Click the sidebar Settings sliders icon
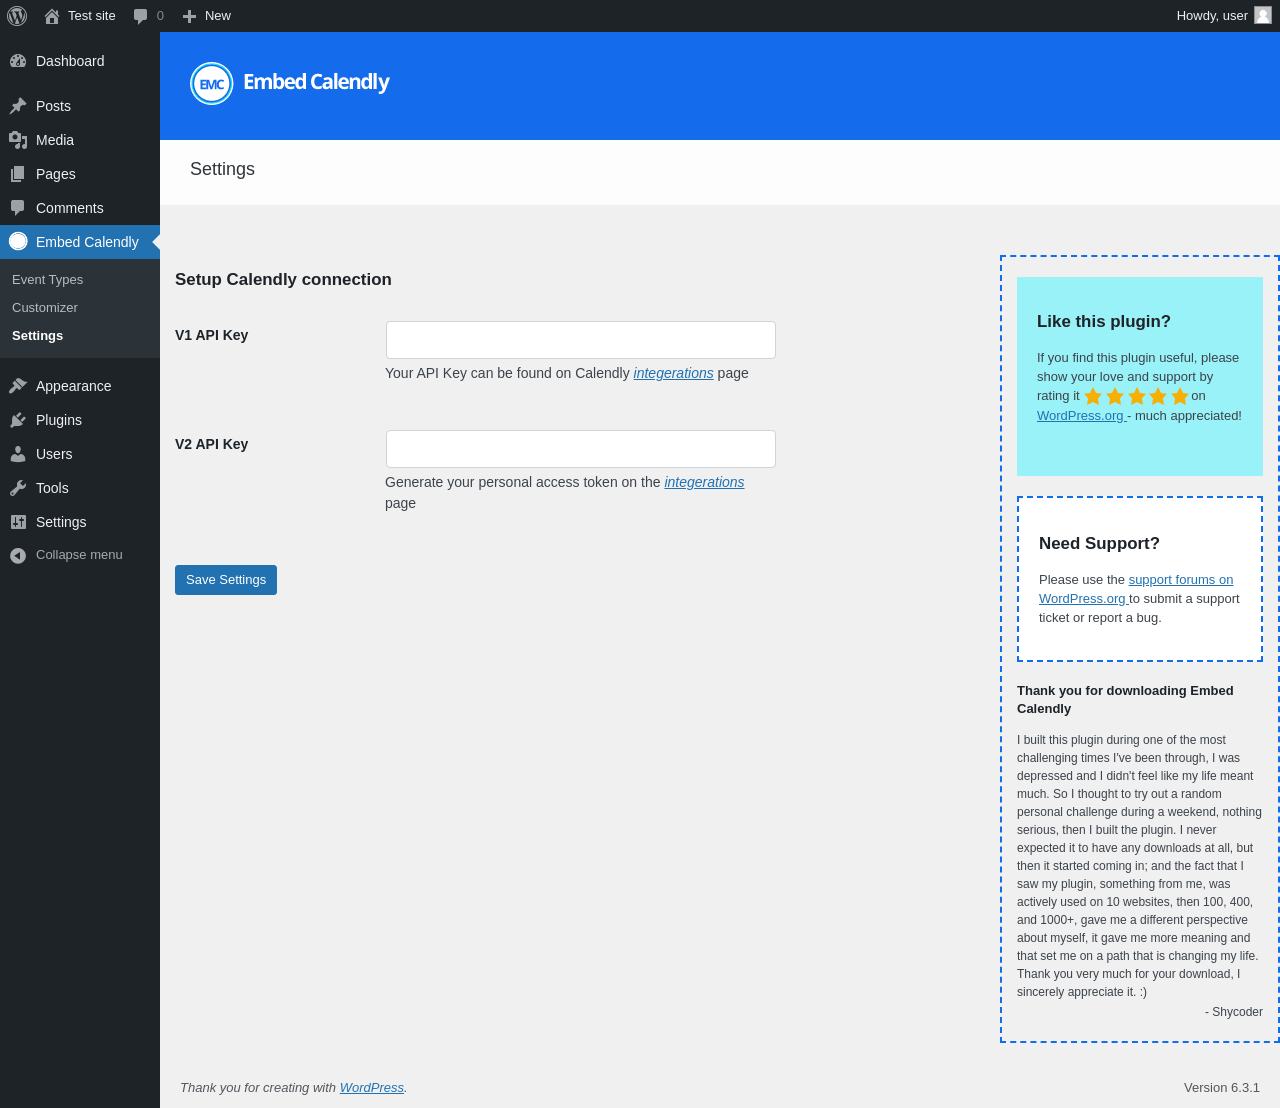The height and width of the screenshot is (1108, 1280). [18, 522]
